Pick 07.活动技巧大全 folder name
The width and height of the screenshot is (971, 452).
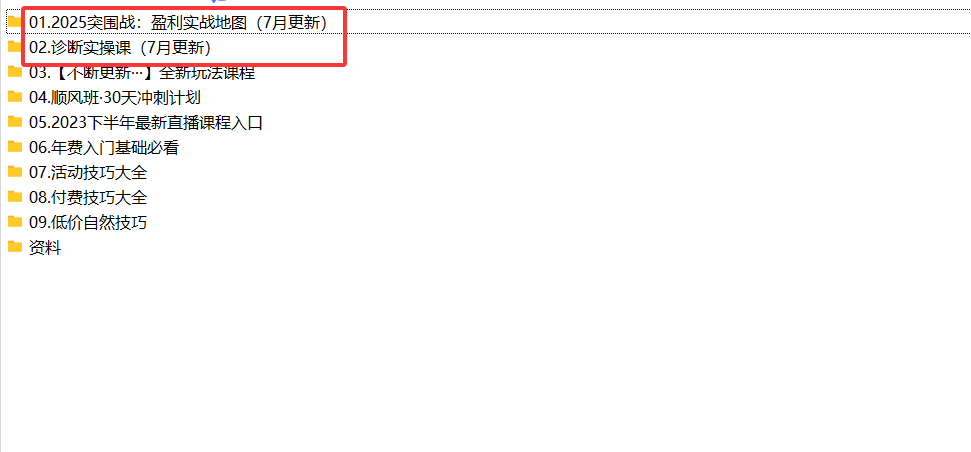point(88,173)
